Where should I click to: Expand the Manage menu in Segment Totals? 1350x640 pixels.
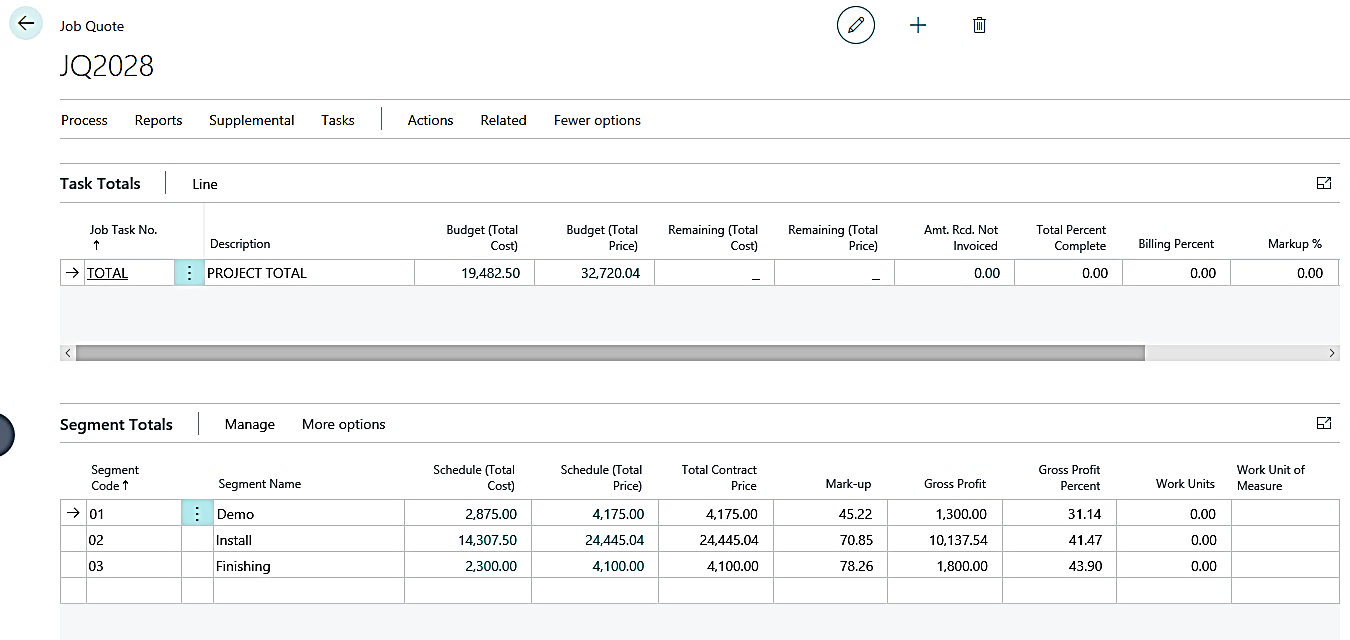(249, 424)
